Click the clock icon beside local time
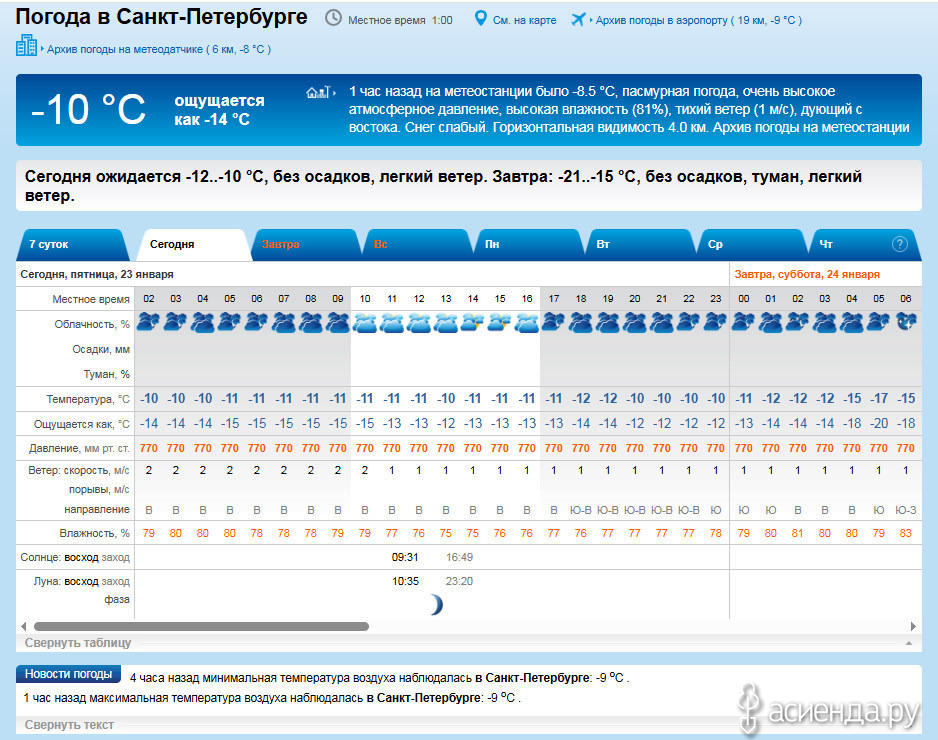This screenshot has width=938, height=740. [333, 19]
